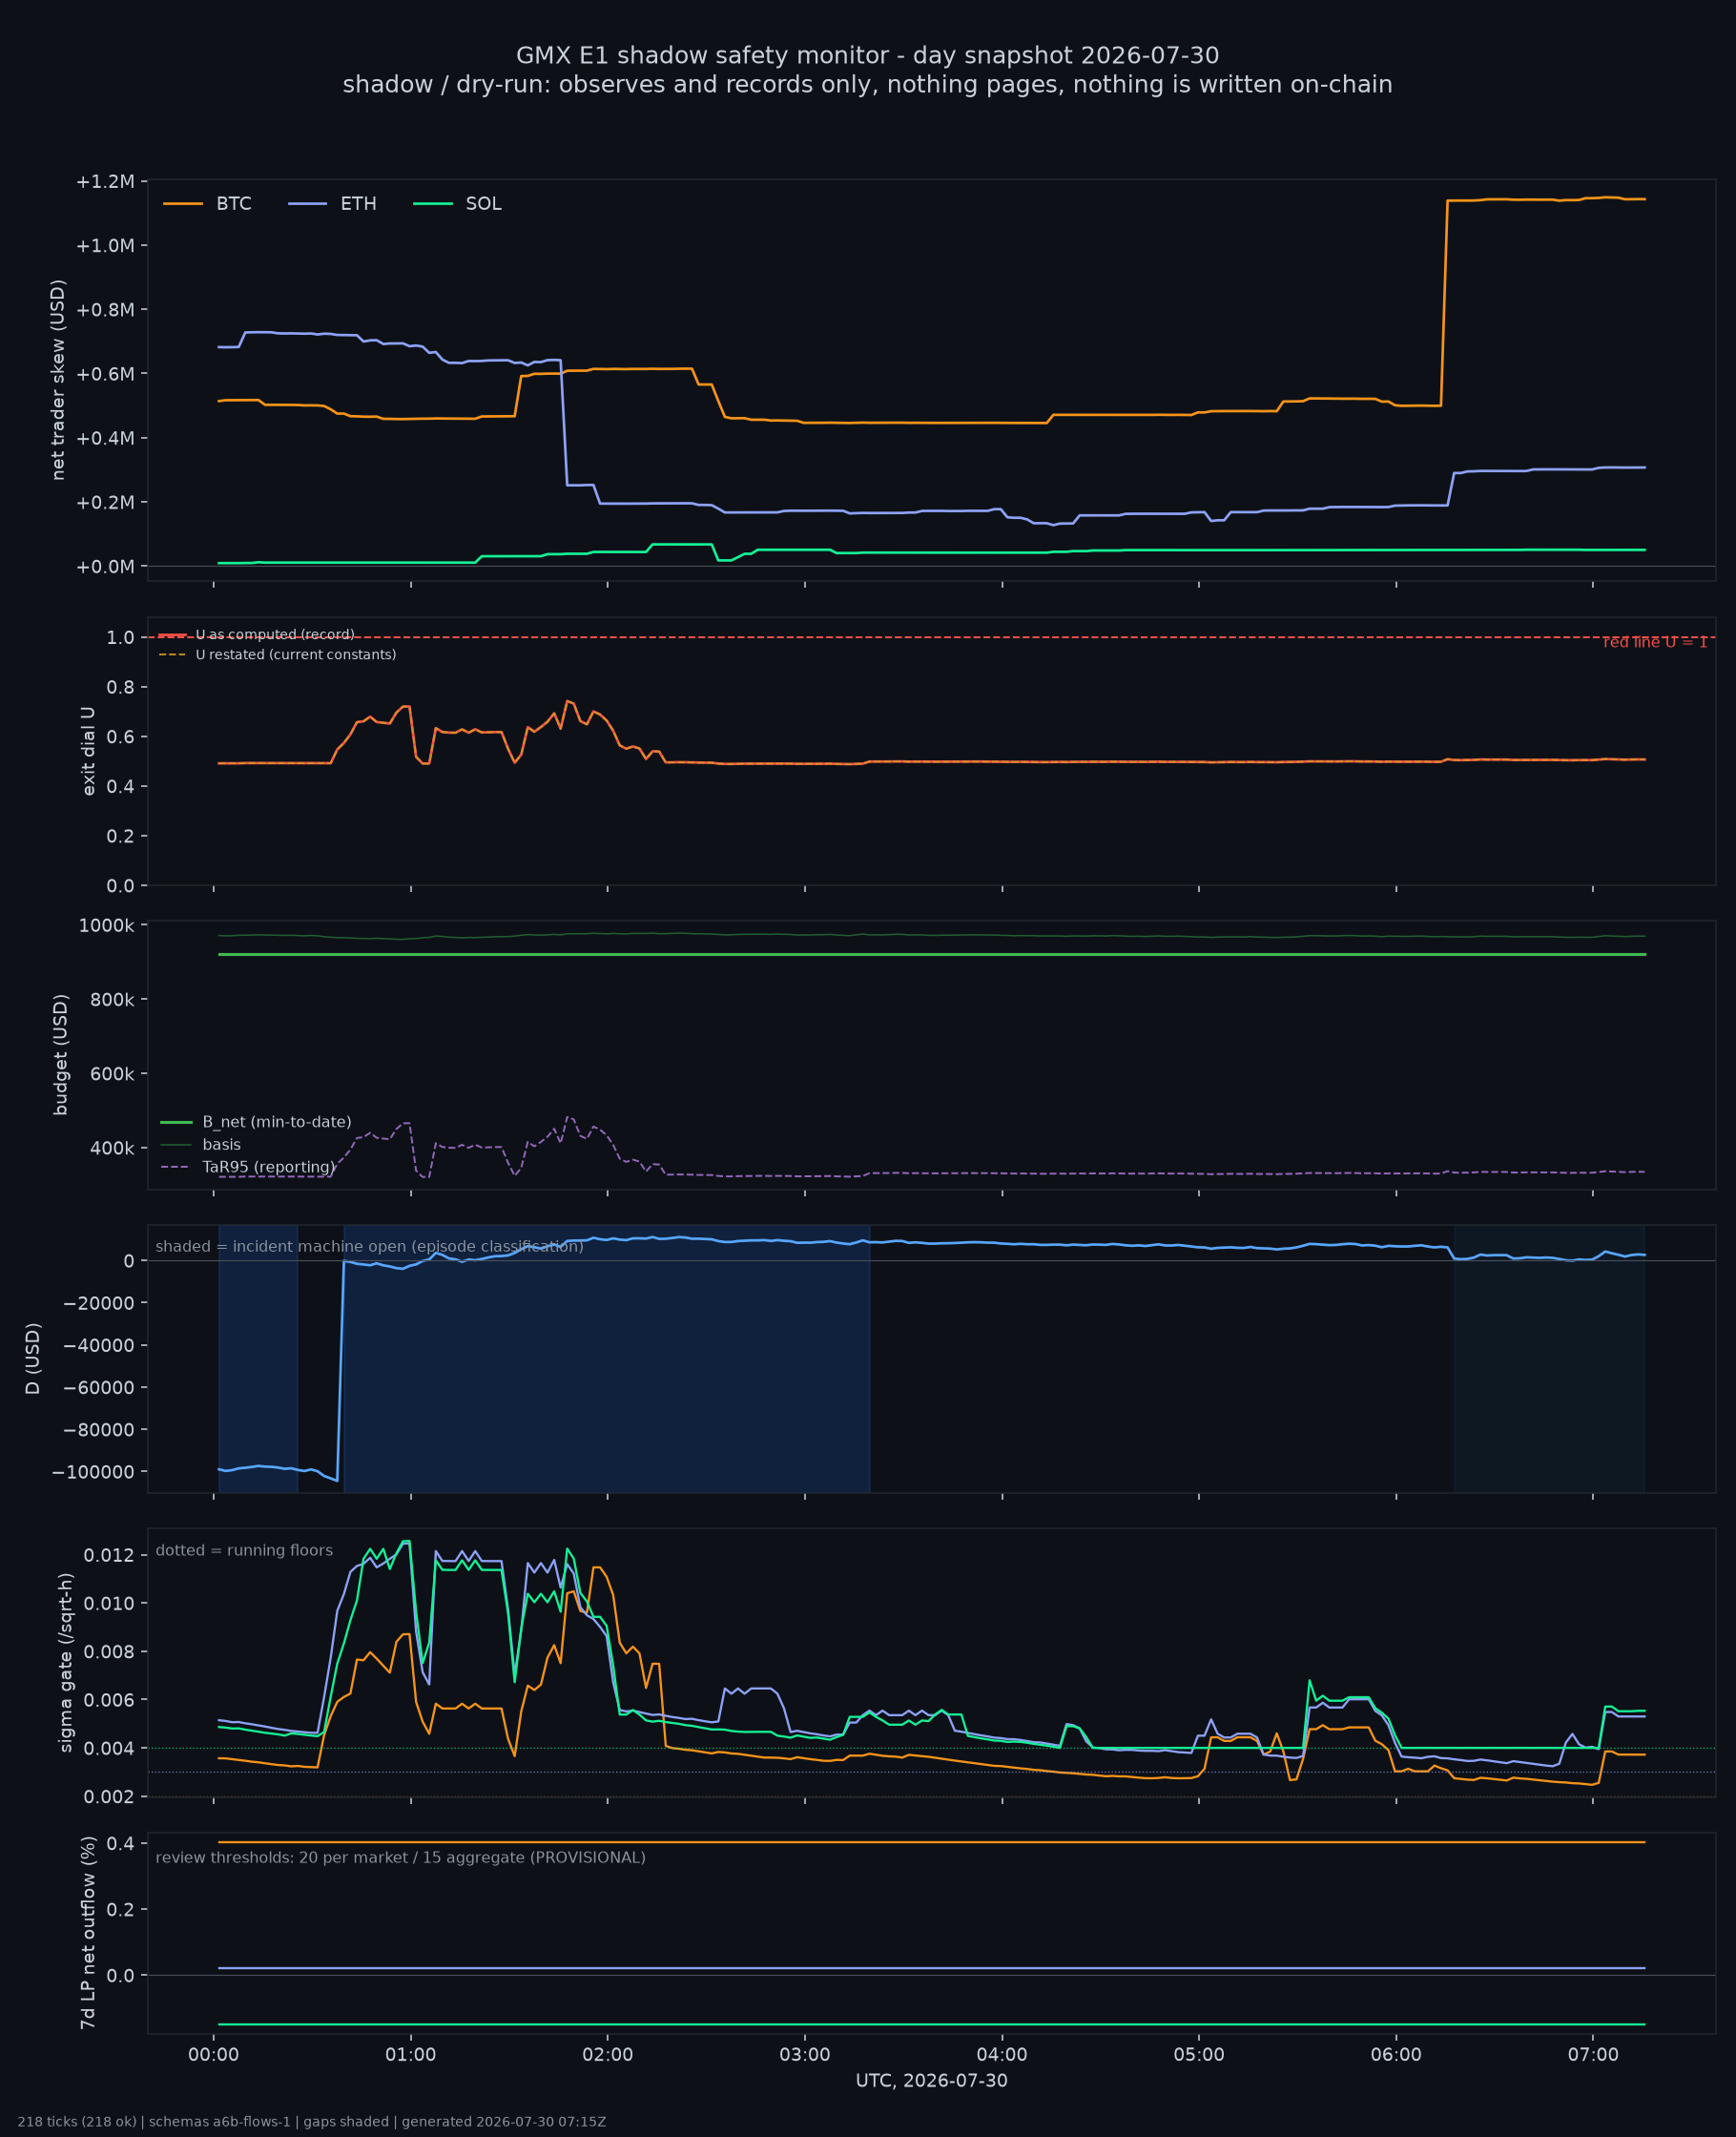The height and width of the screenshot is (2137, 1736).
Task: Click the footer '218 ticks (218 ok)' status line
Action: [312, 2123]
